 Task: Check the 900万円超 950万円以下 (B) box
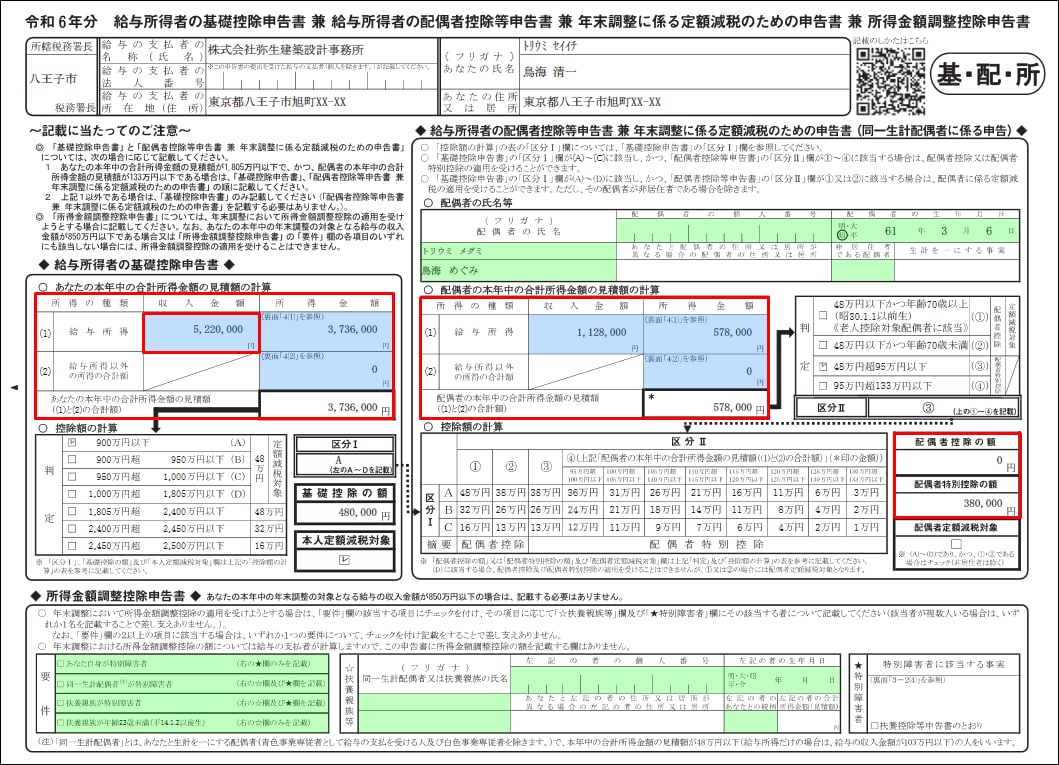[72, 459]
